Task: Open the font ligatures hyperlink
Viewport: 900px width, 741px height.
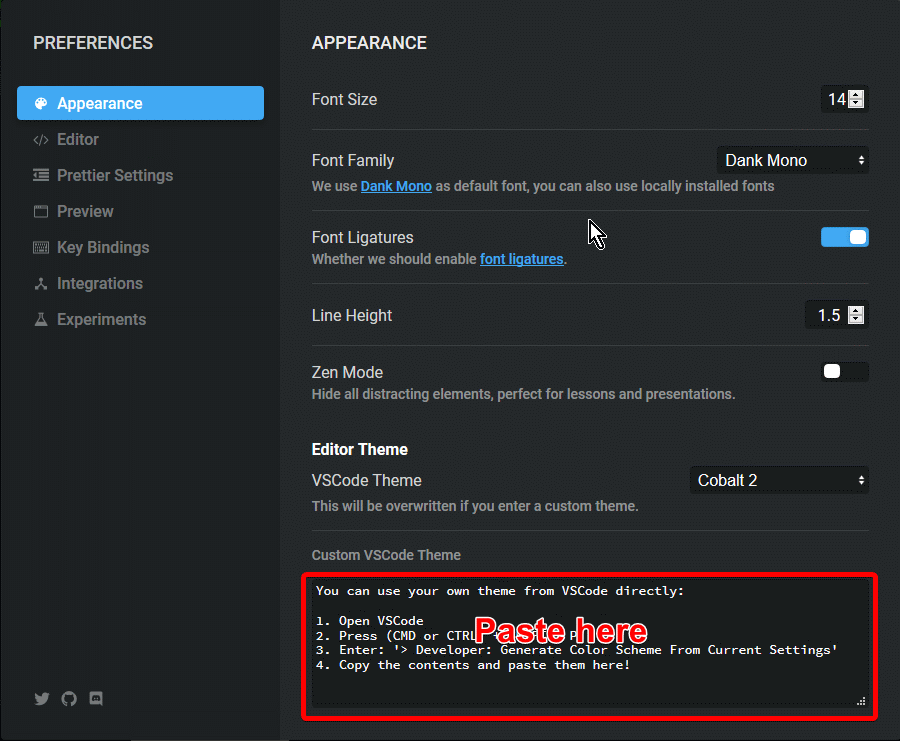Action: coord(521,259)
